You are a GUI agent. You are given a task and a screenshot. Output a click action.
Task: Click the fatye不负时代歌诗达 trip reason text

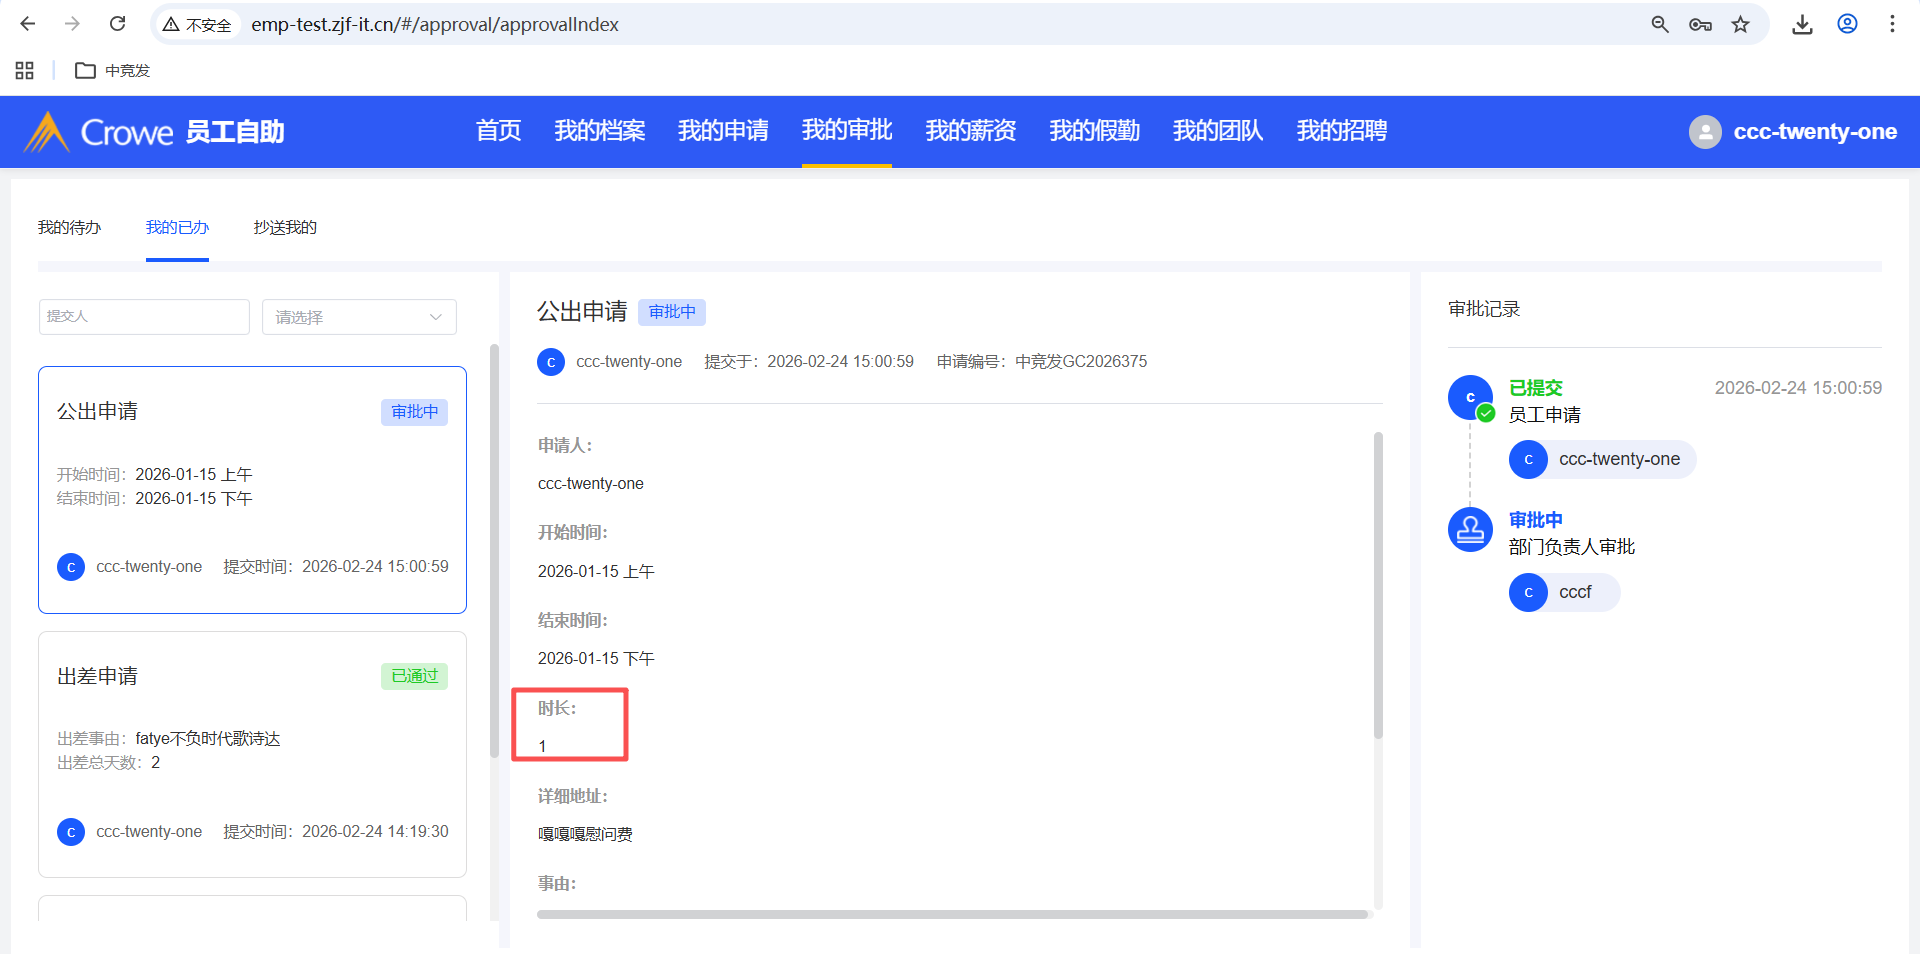pos(208,739)
